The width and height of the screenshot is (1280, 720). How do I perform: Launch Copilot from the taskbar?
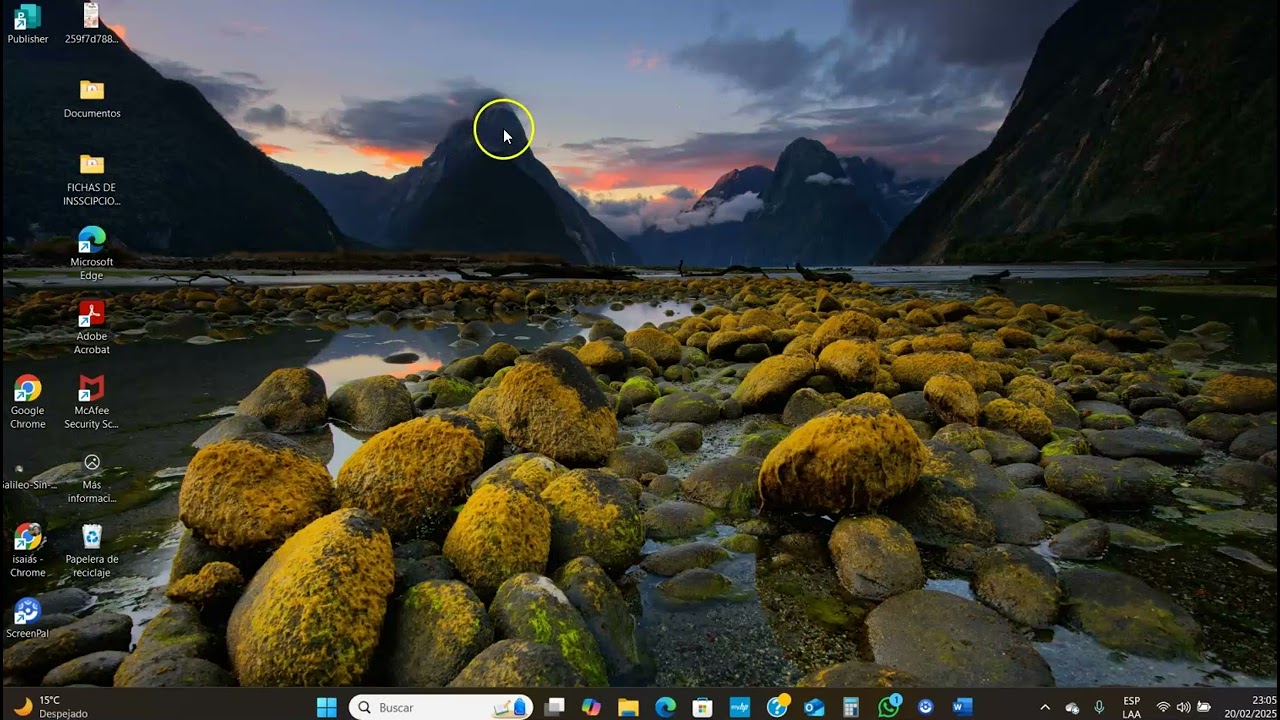(x=591, y=707)
